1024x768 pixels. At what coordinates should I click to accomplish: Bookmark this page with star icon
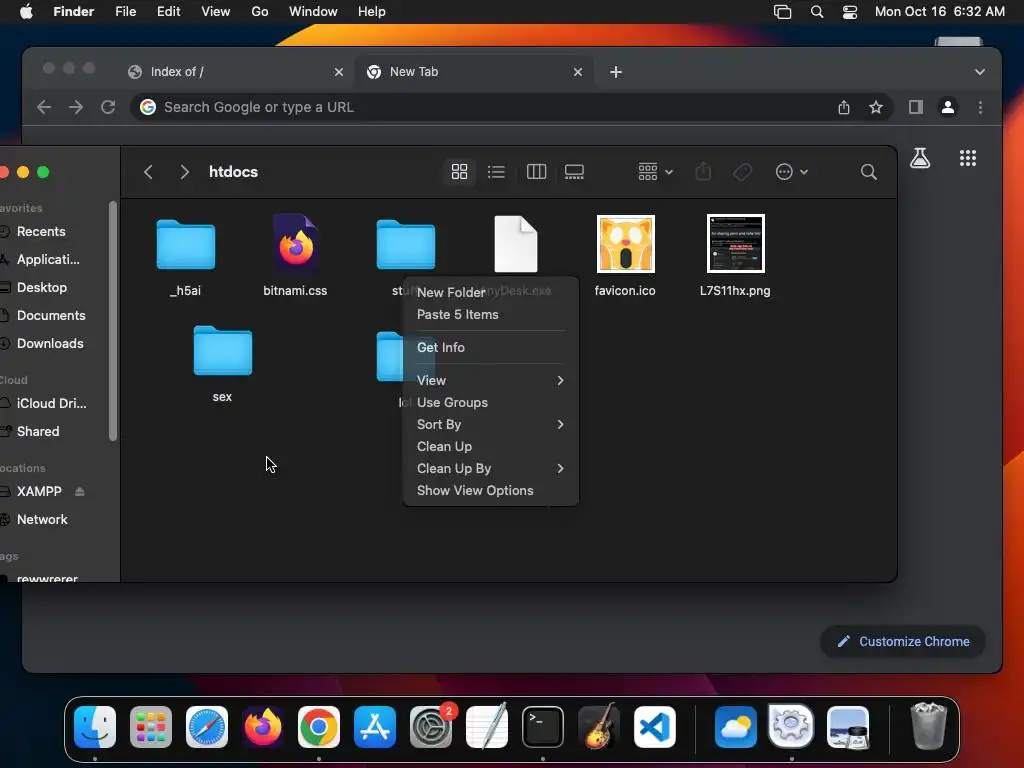[x=876, y=107]
